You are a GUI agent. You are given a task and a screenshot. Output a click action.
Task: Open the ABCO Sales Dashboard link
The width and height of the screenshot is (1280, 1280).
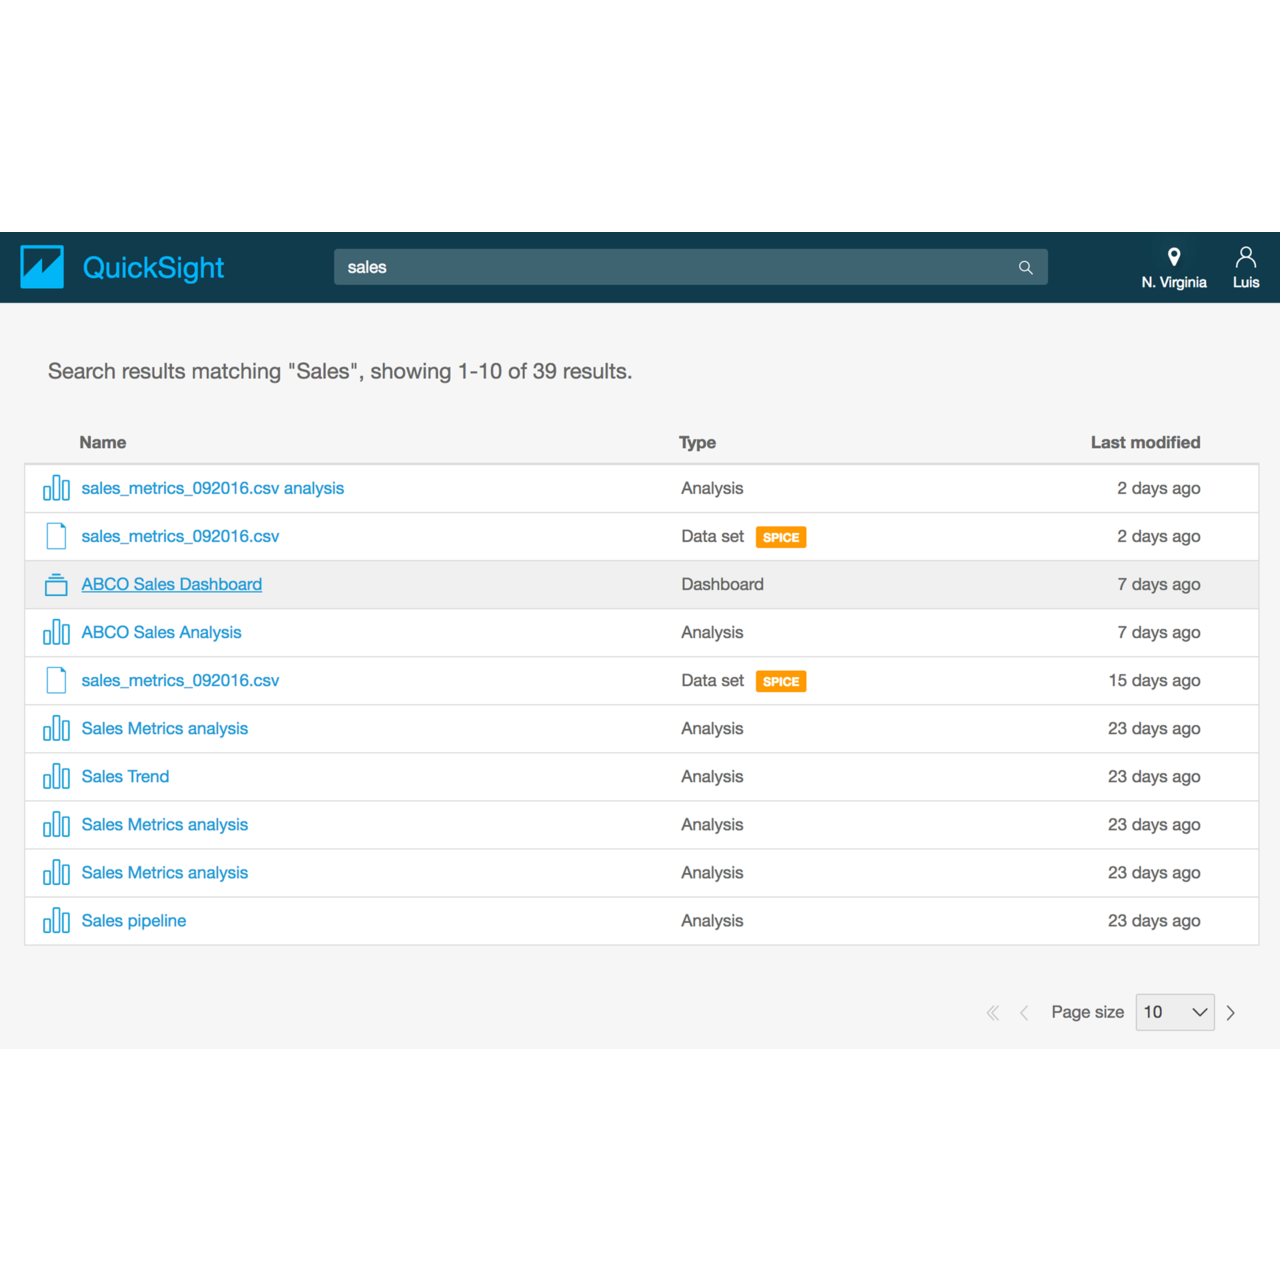[x=171, y=584]
